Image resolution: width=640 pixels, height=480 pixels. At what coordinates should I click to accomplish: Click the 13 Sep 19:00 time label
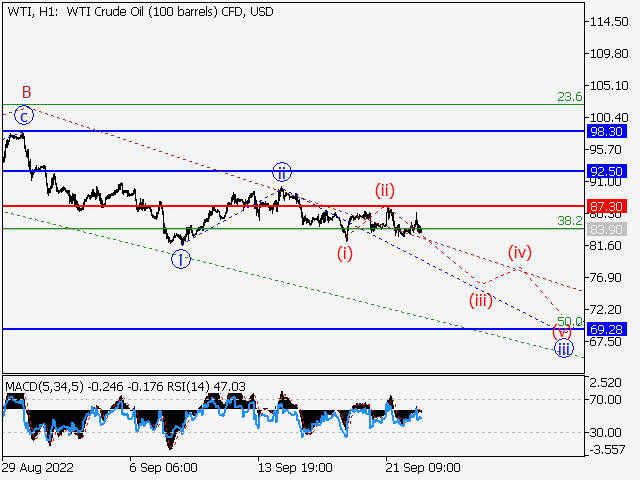[295, 468]
